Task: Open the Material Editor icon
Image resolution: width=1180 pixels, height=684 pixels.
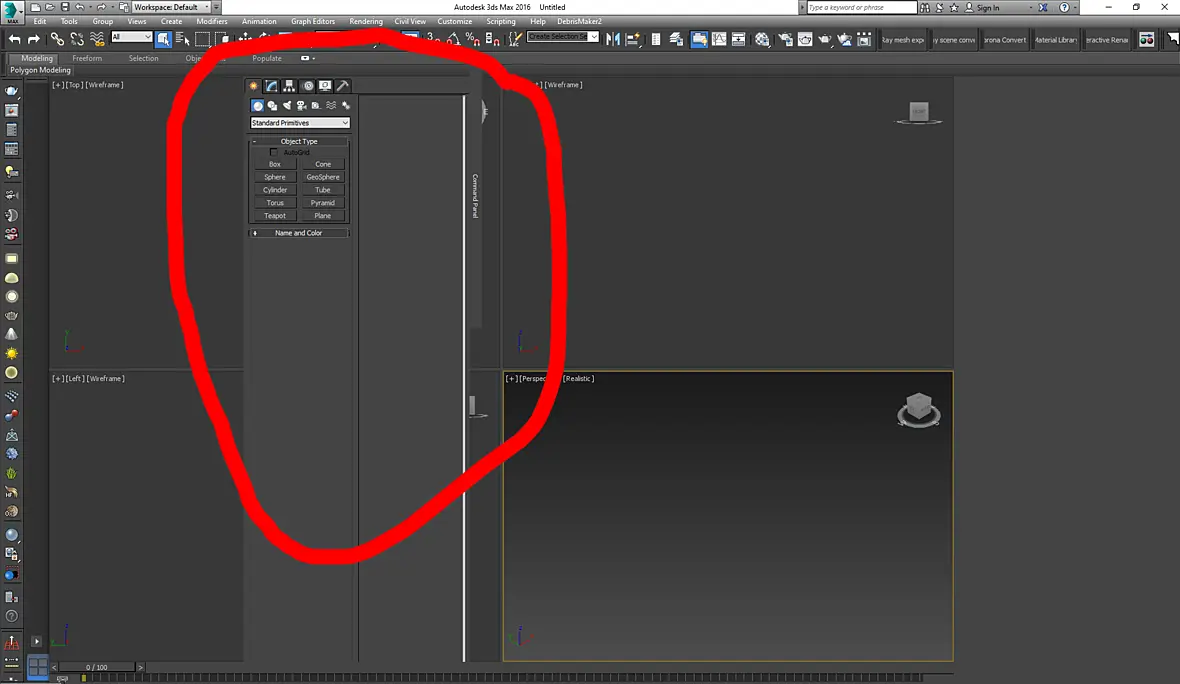Action: [762, 39]
